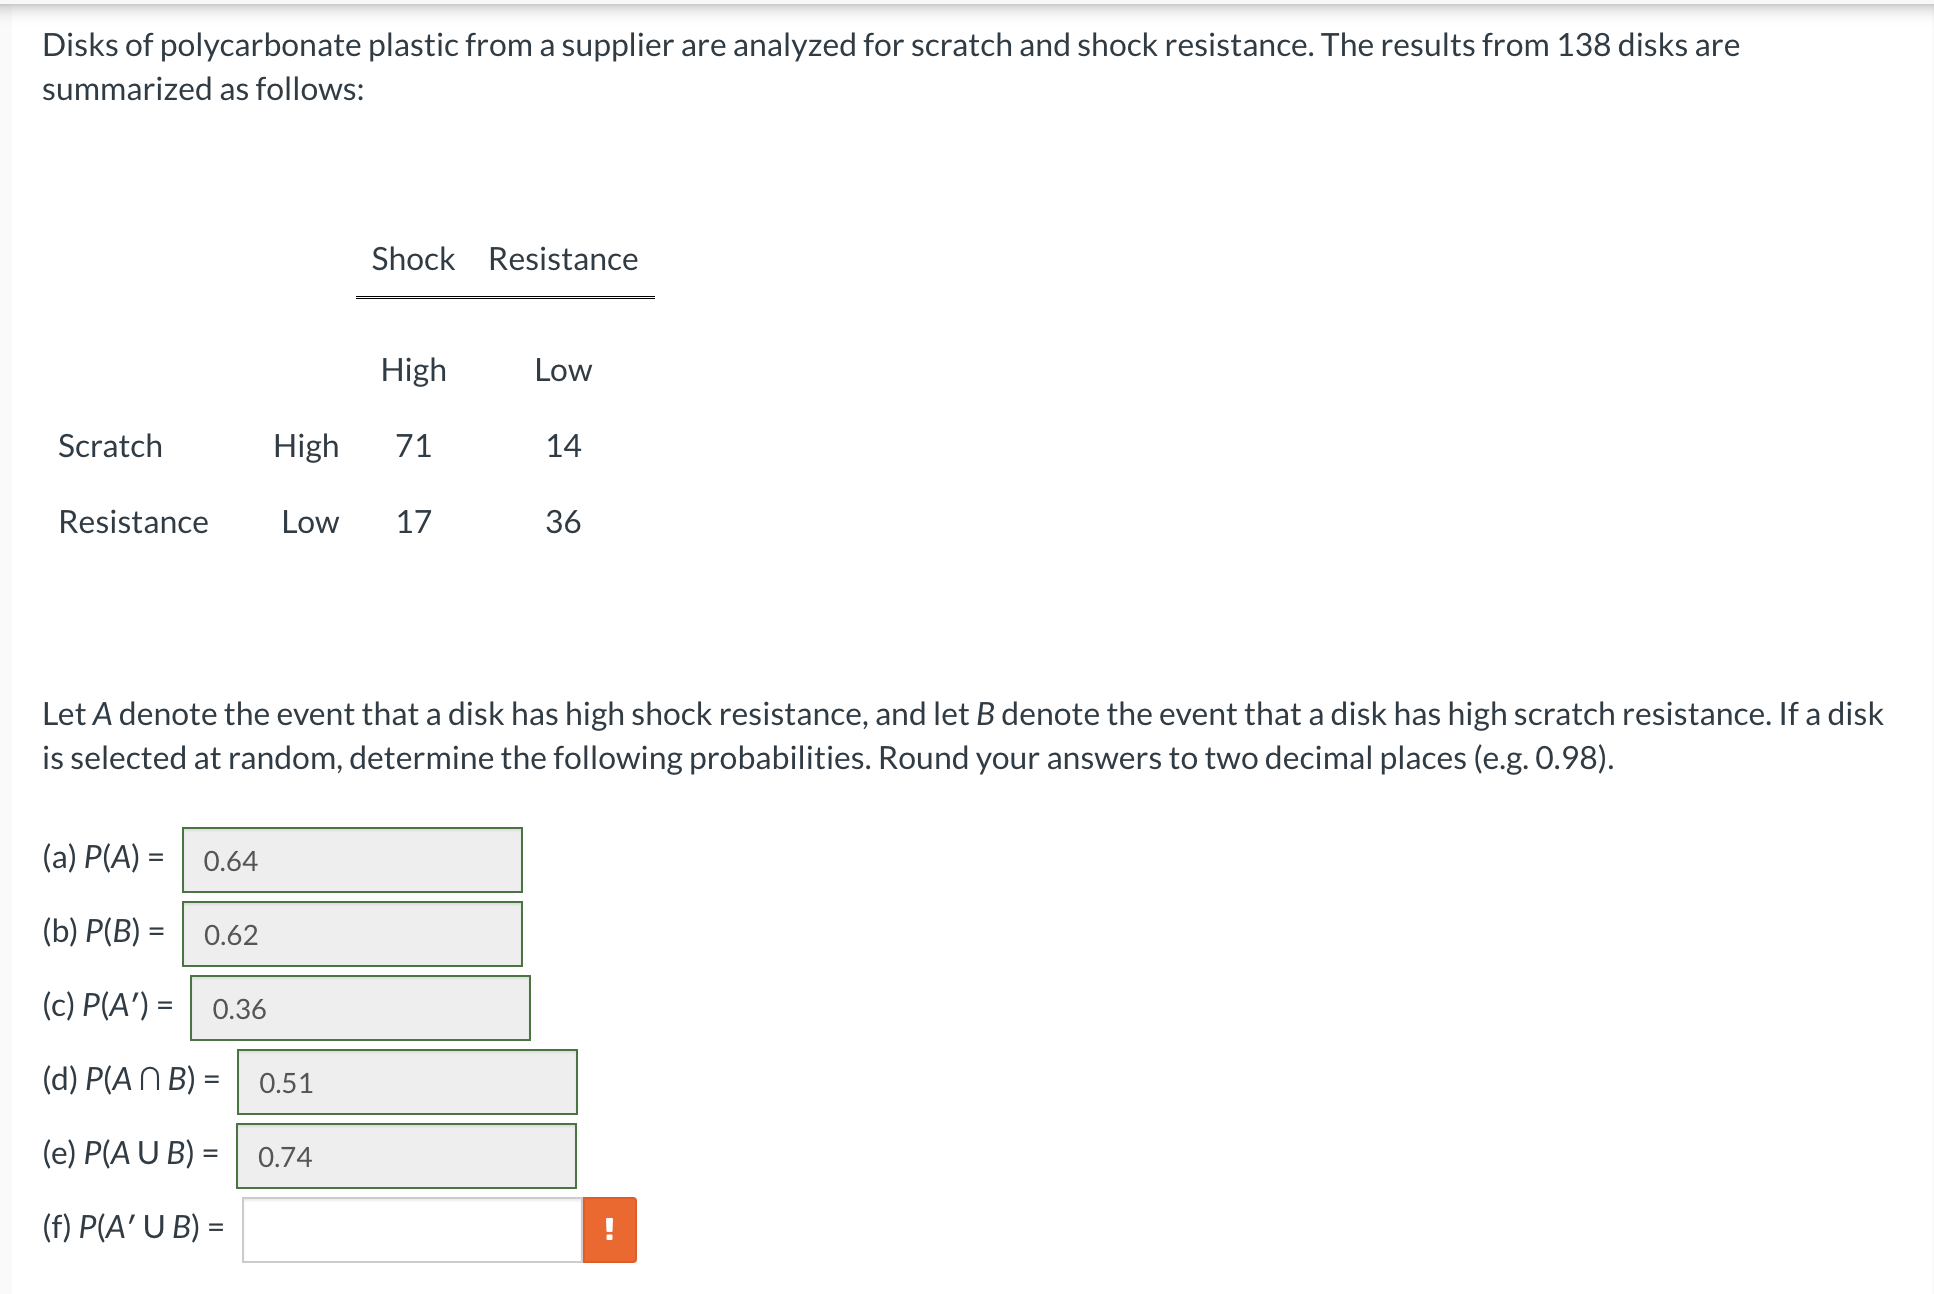
Task: Click the table cell containing 36
Action: (561, 522)
